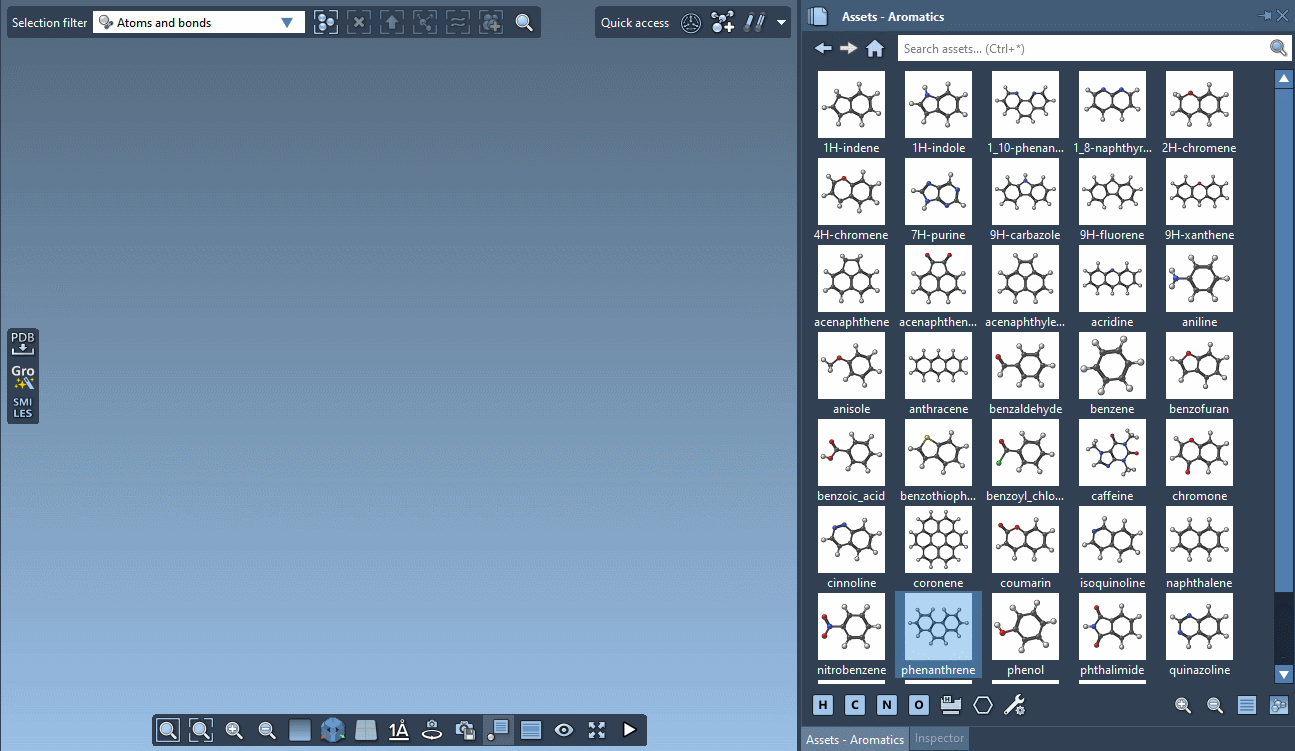1295x751 pixels.
Task: Click the assets panel down scroll arrow
Action: (x=1284, y=674)
